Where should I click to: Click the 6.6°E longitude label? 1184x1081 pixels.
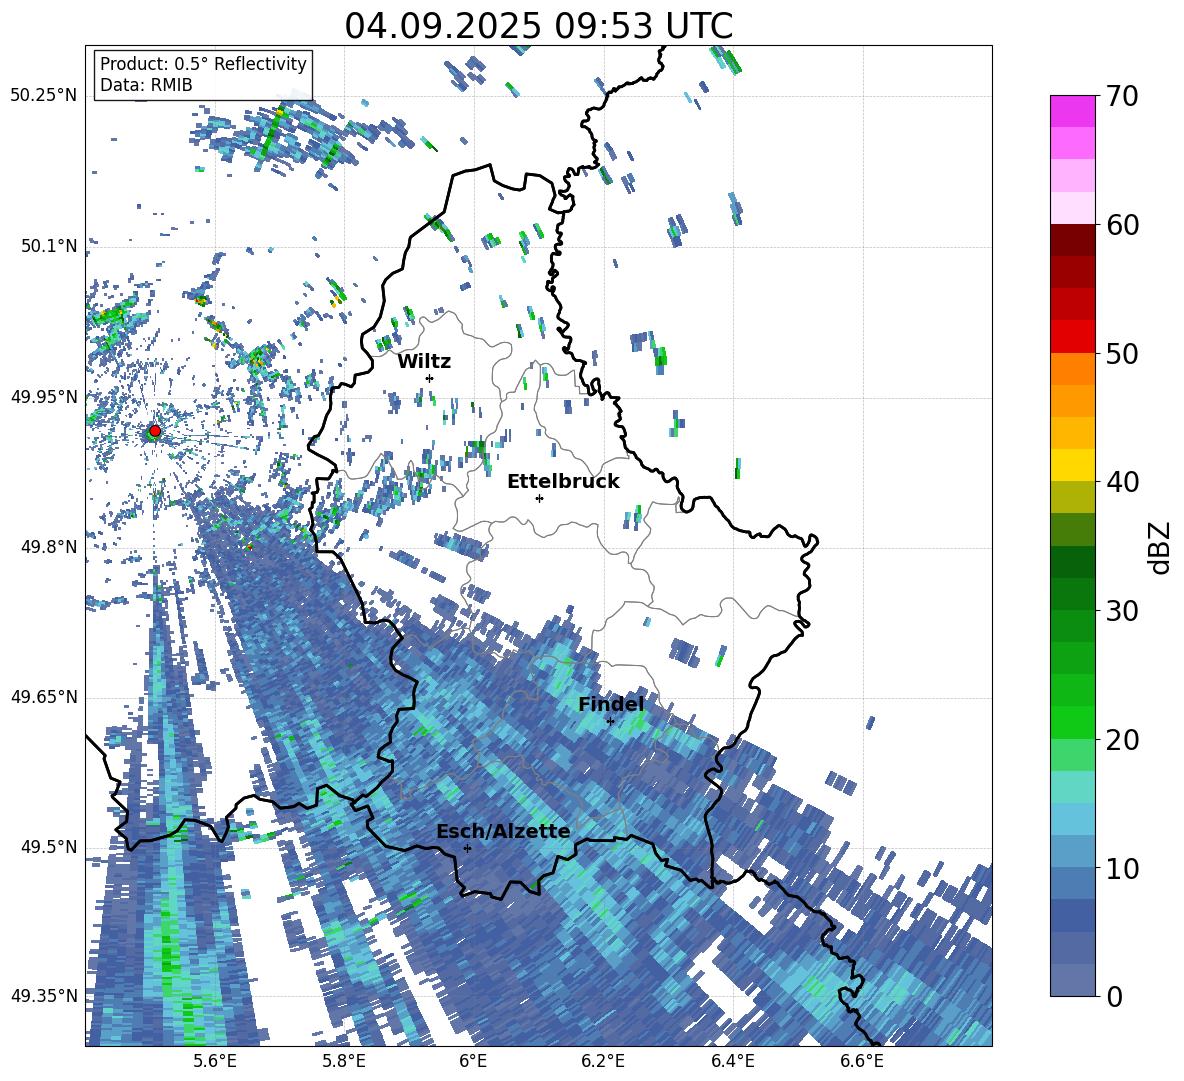click(862, 1062)
